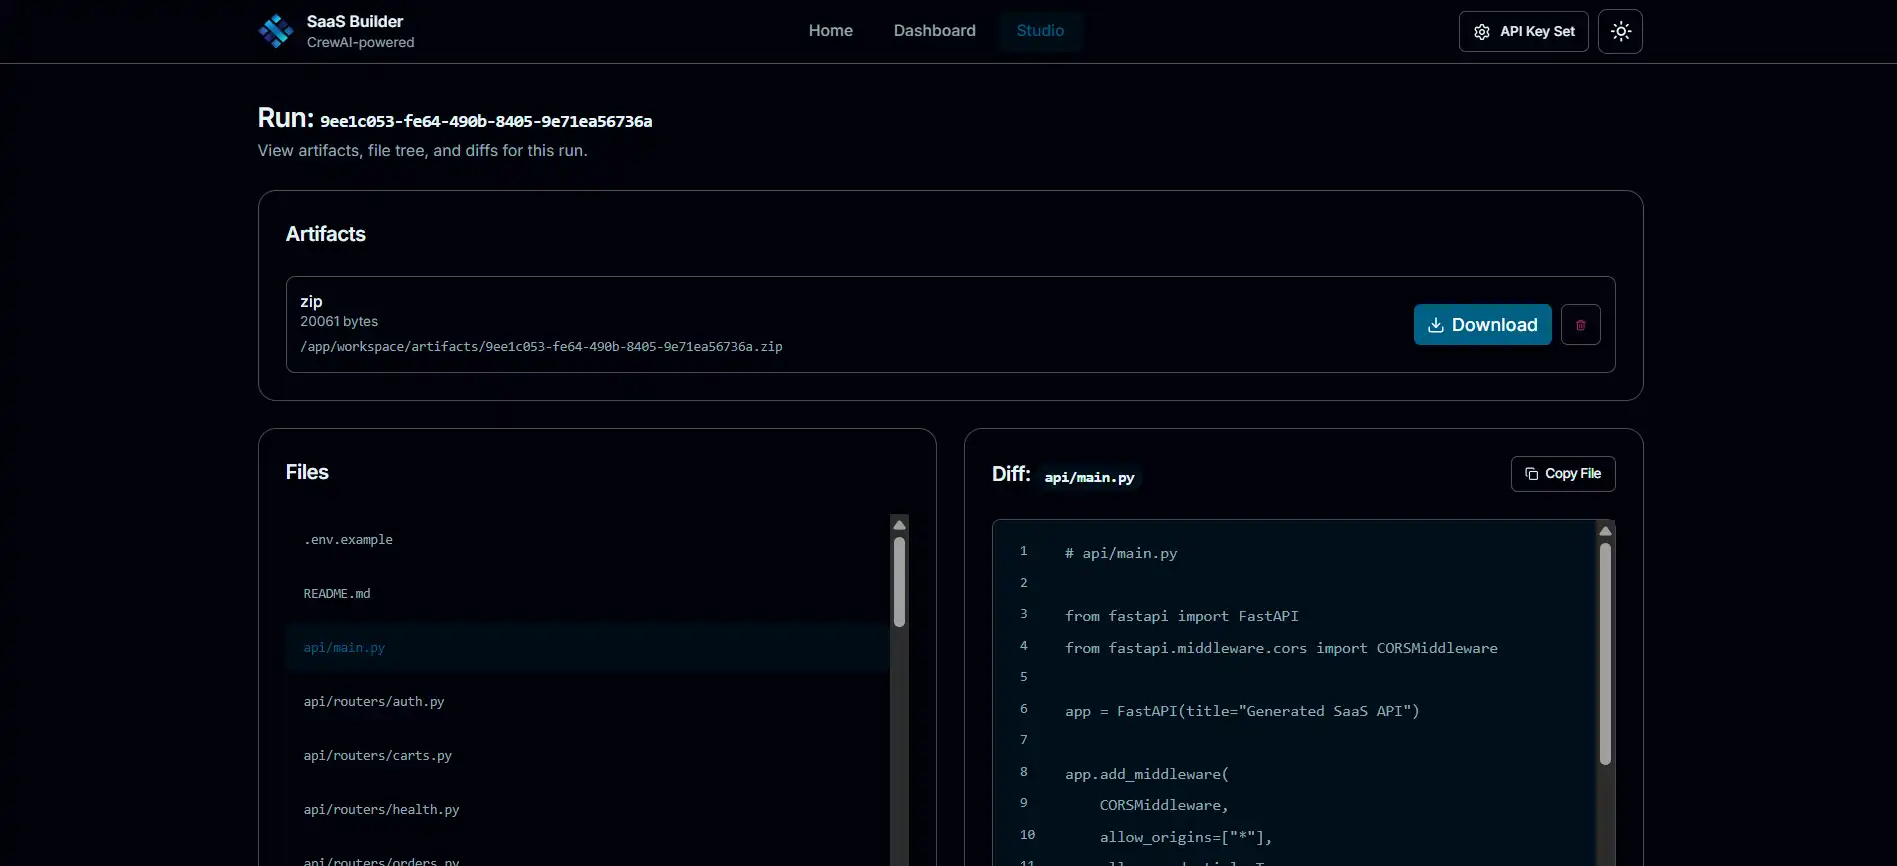Go to the Home page
Screen dimensions: 1897x866
[x=830, y=31]
